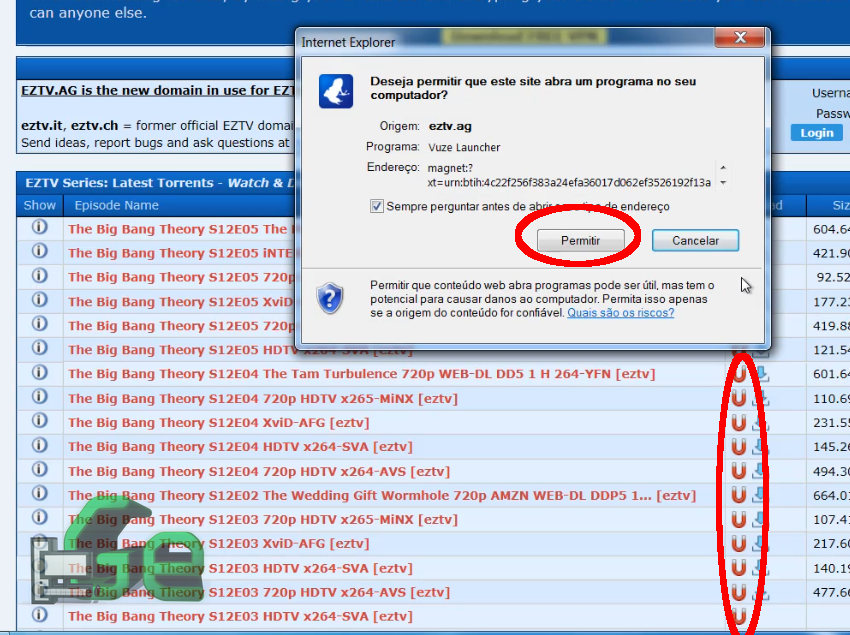Close the Internet Explorer dialog

coord(740,37)
